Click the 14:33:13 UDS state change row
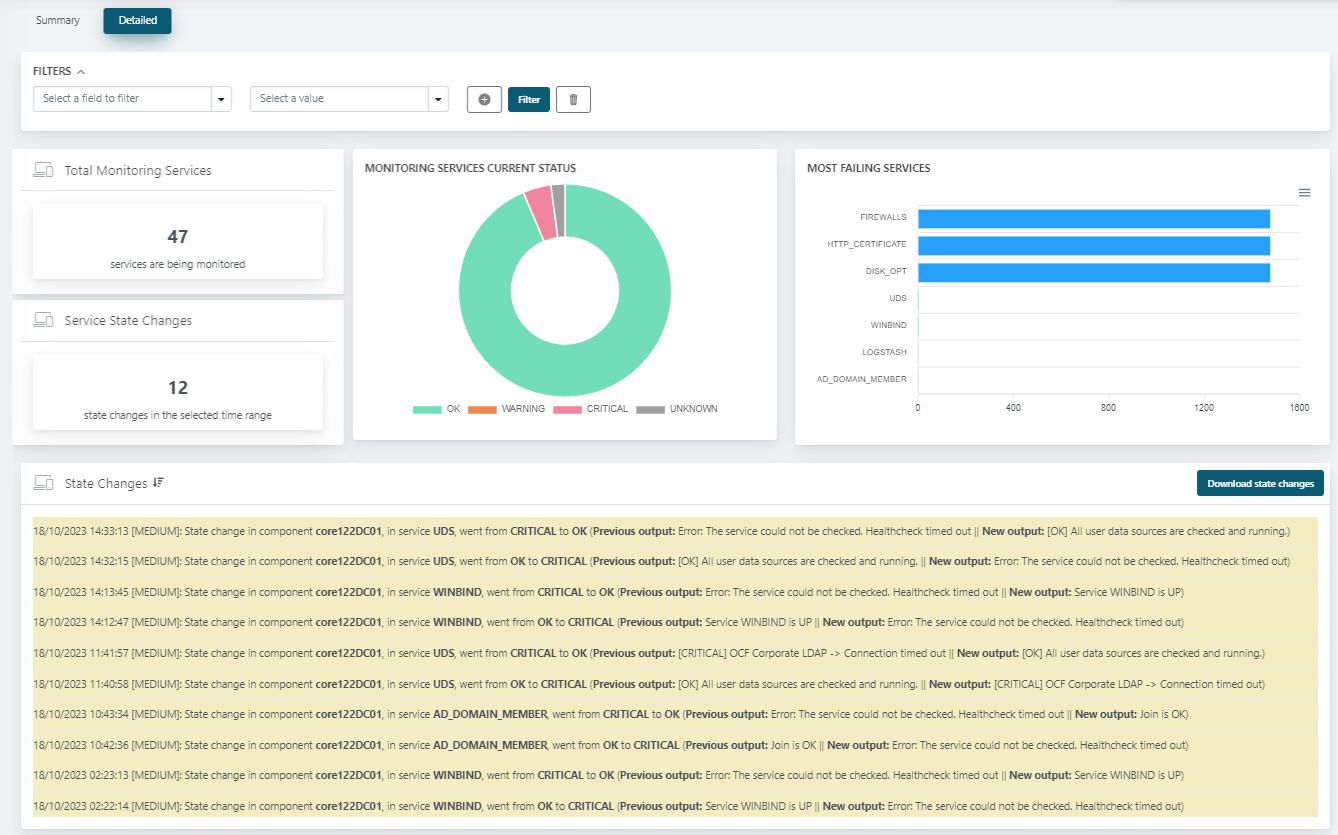 click(x=675, y=531)
